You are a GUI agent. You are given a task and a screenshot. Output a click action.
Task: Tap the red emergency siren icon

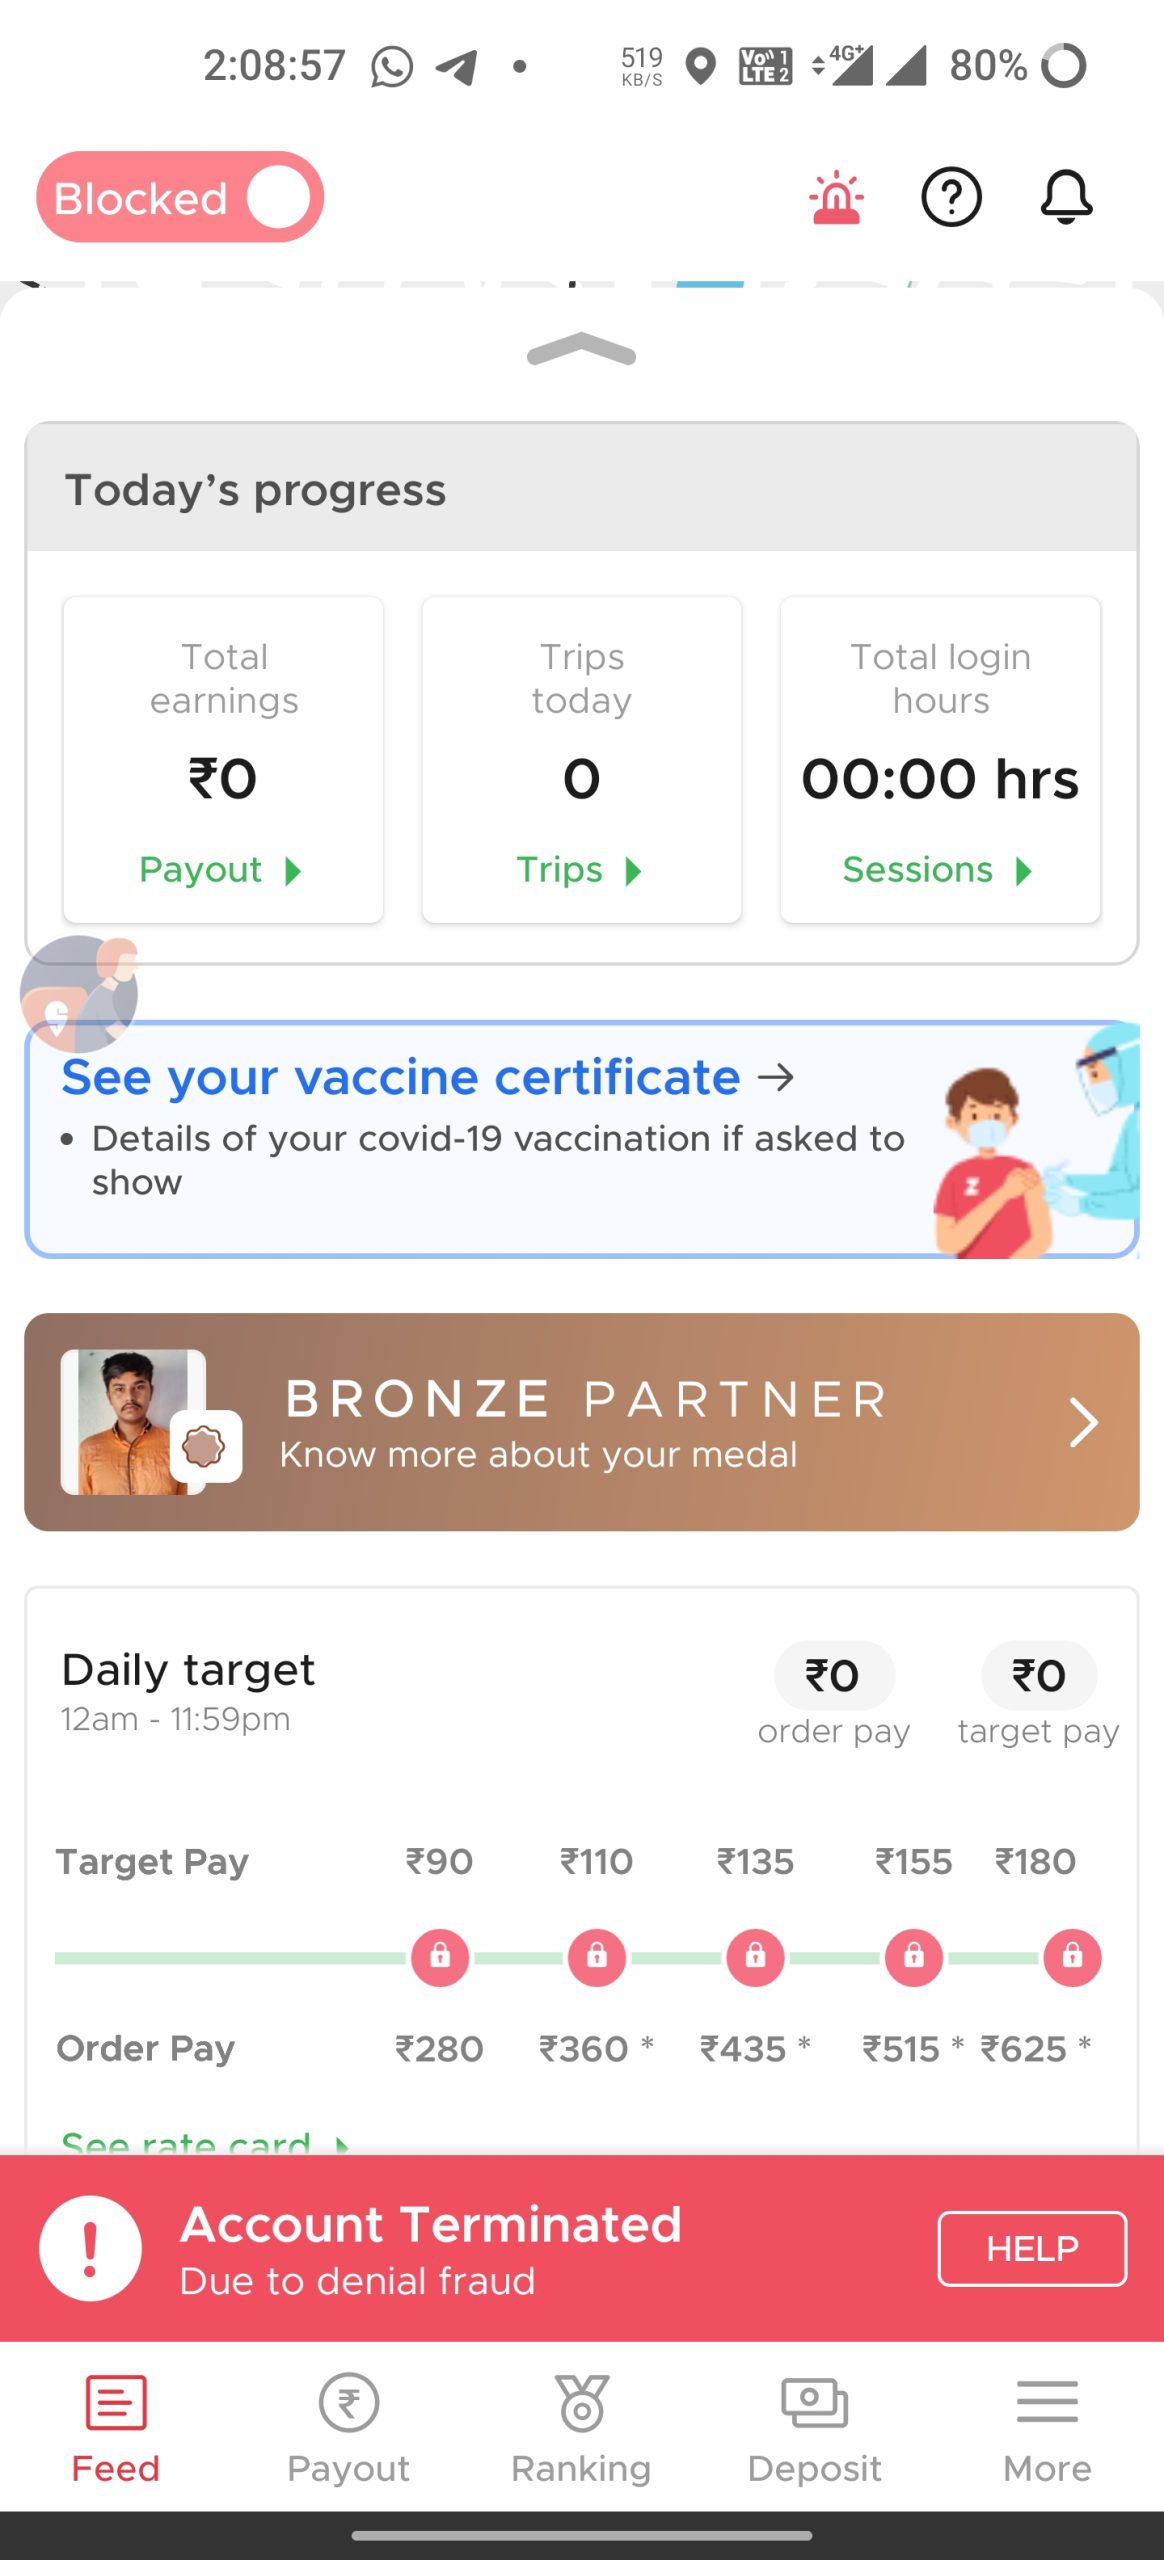tap(836, 198)
